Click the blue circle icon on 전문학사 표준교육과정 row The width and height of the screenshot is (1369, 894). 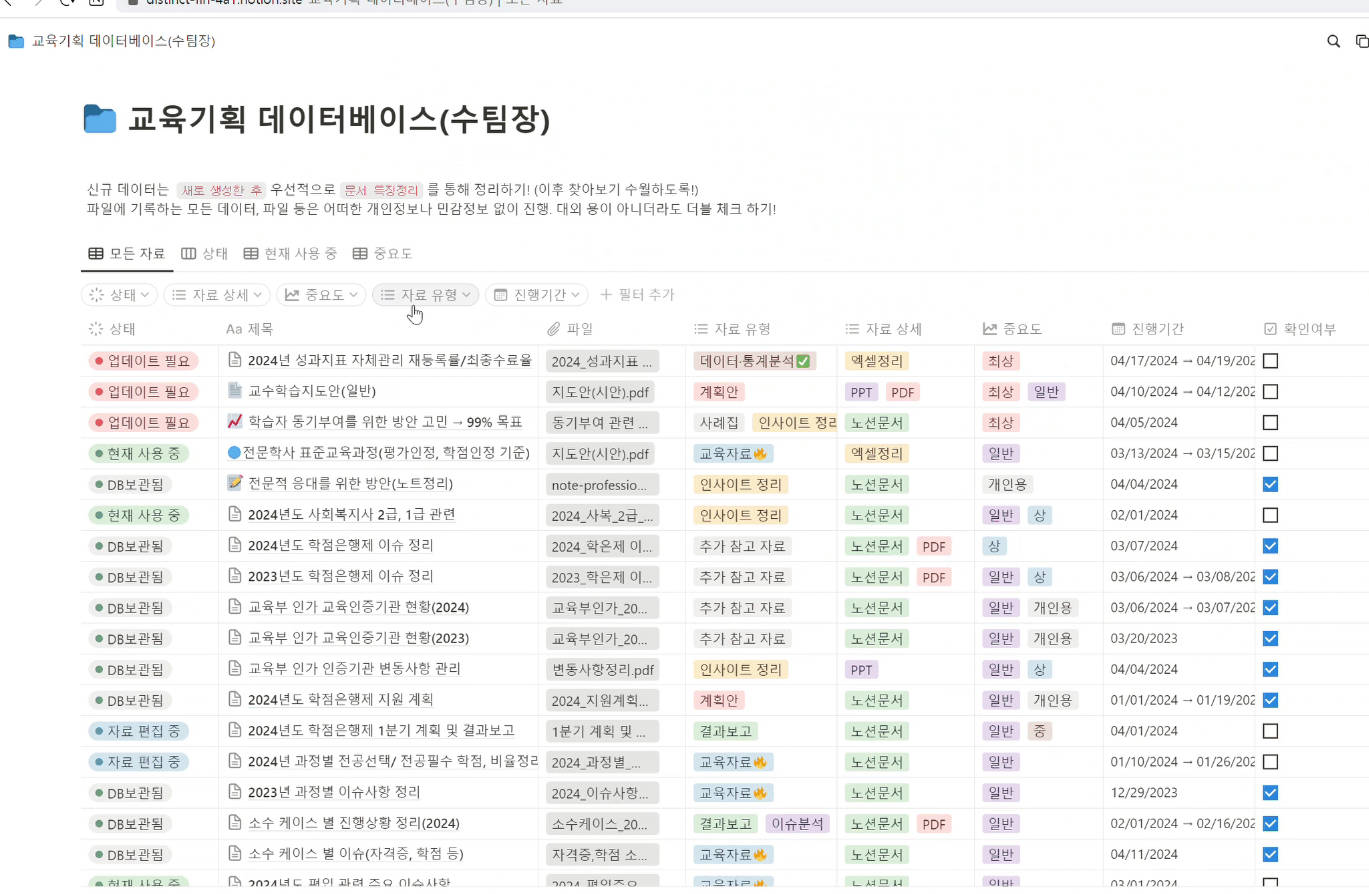[x=235, y=453]
